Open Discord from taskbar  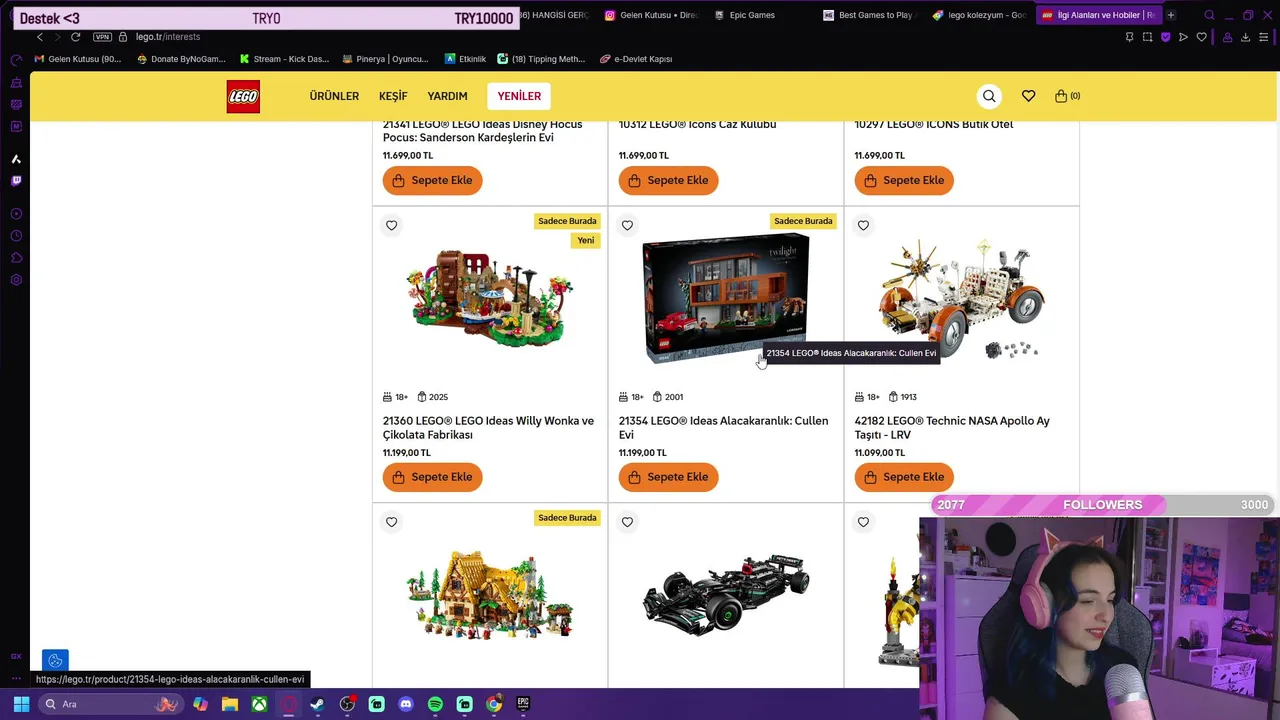(x=405, y=704)
